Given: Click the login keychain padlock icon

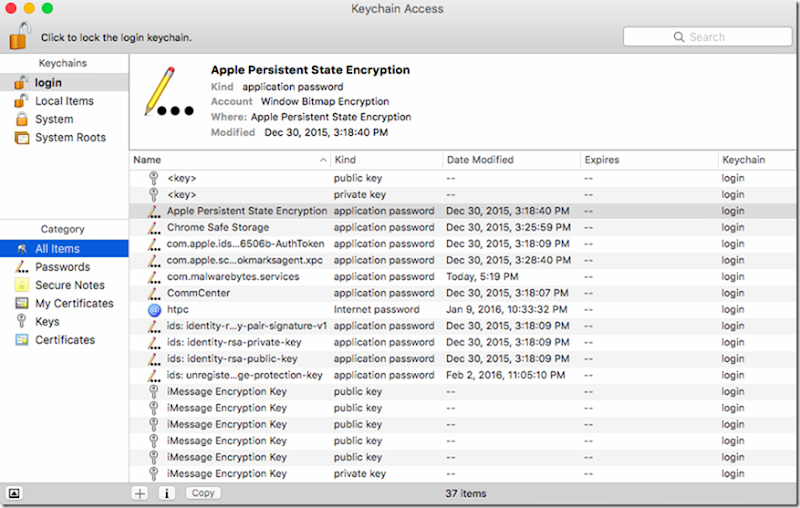Looking at the screenshot, I should pyautogui.click(x=21, y=82).
